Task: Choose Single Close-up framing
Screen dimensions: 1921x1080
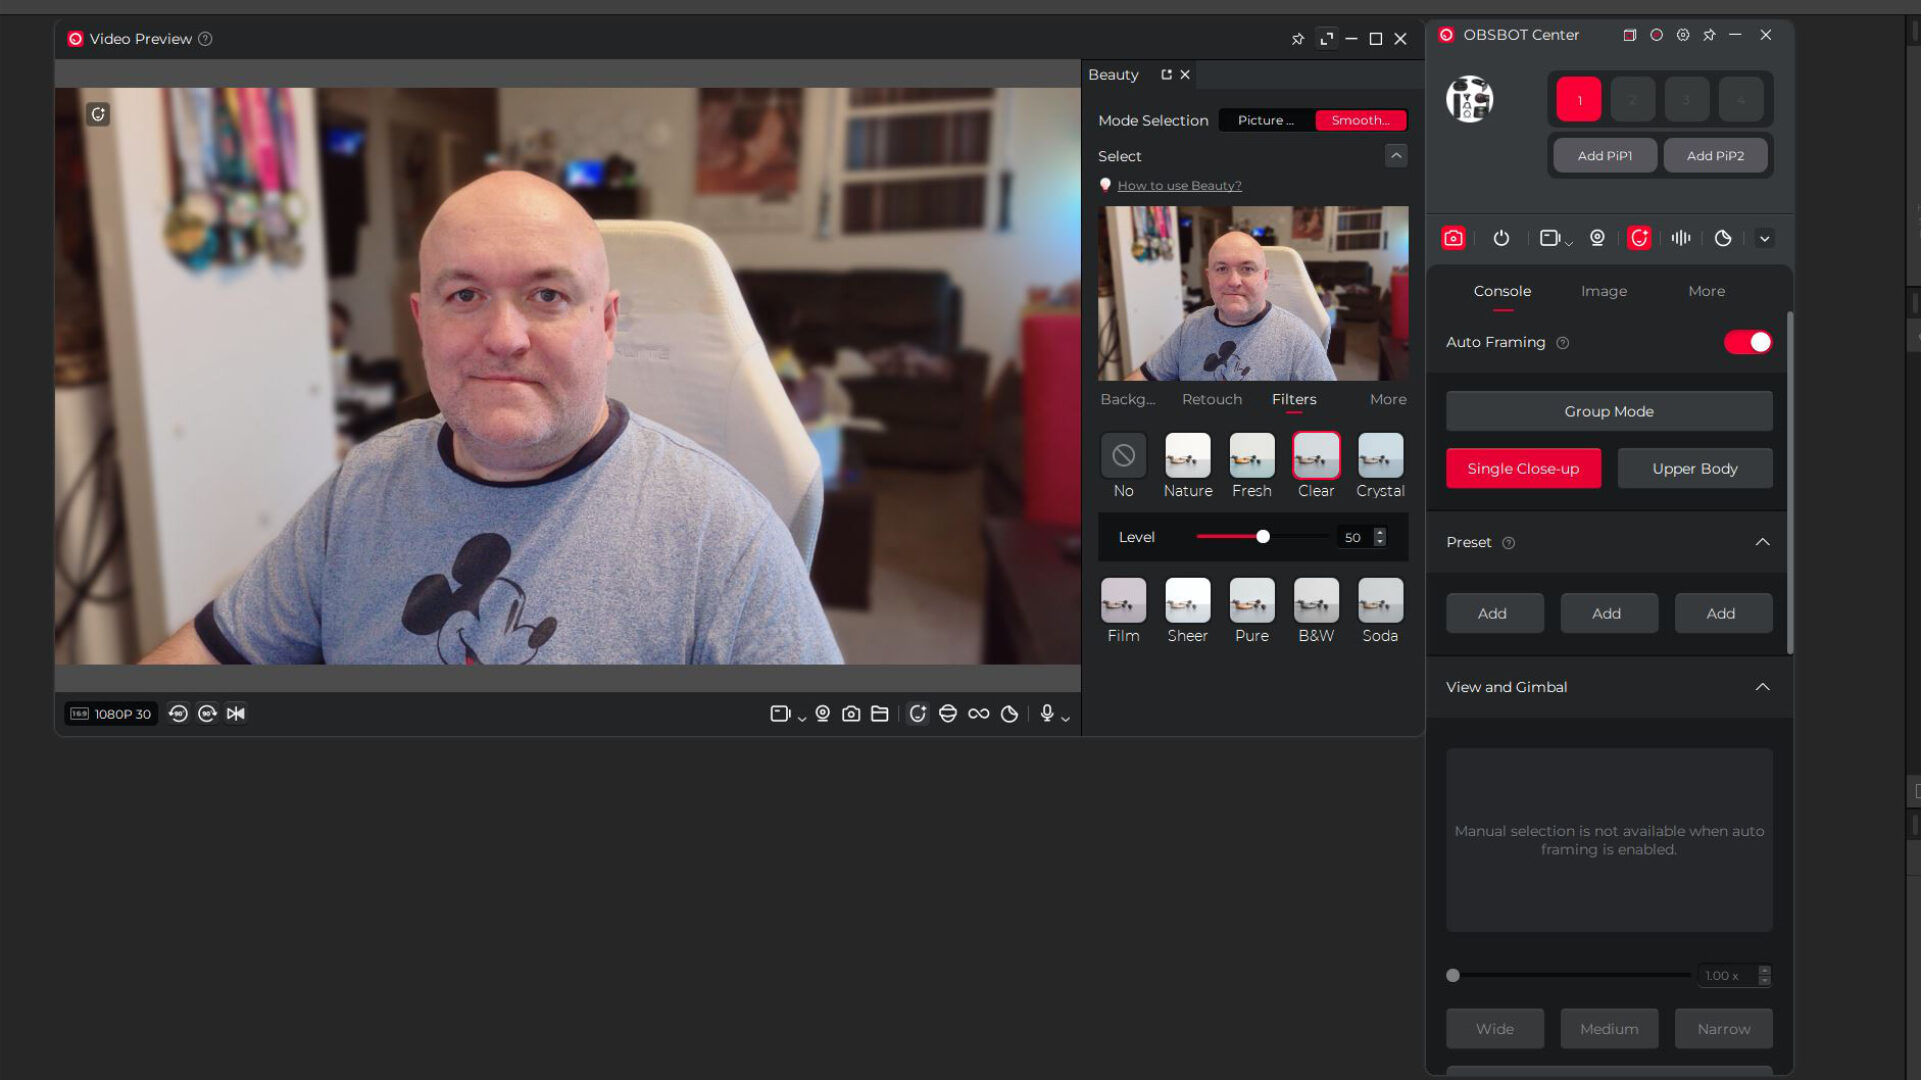Action: tap(1523, 468)
